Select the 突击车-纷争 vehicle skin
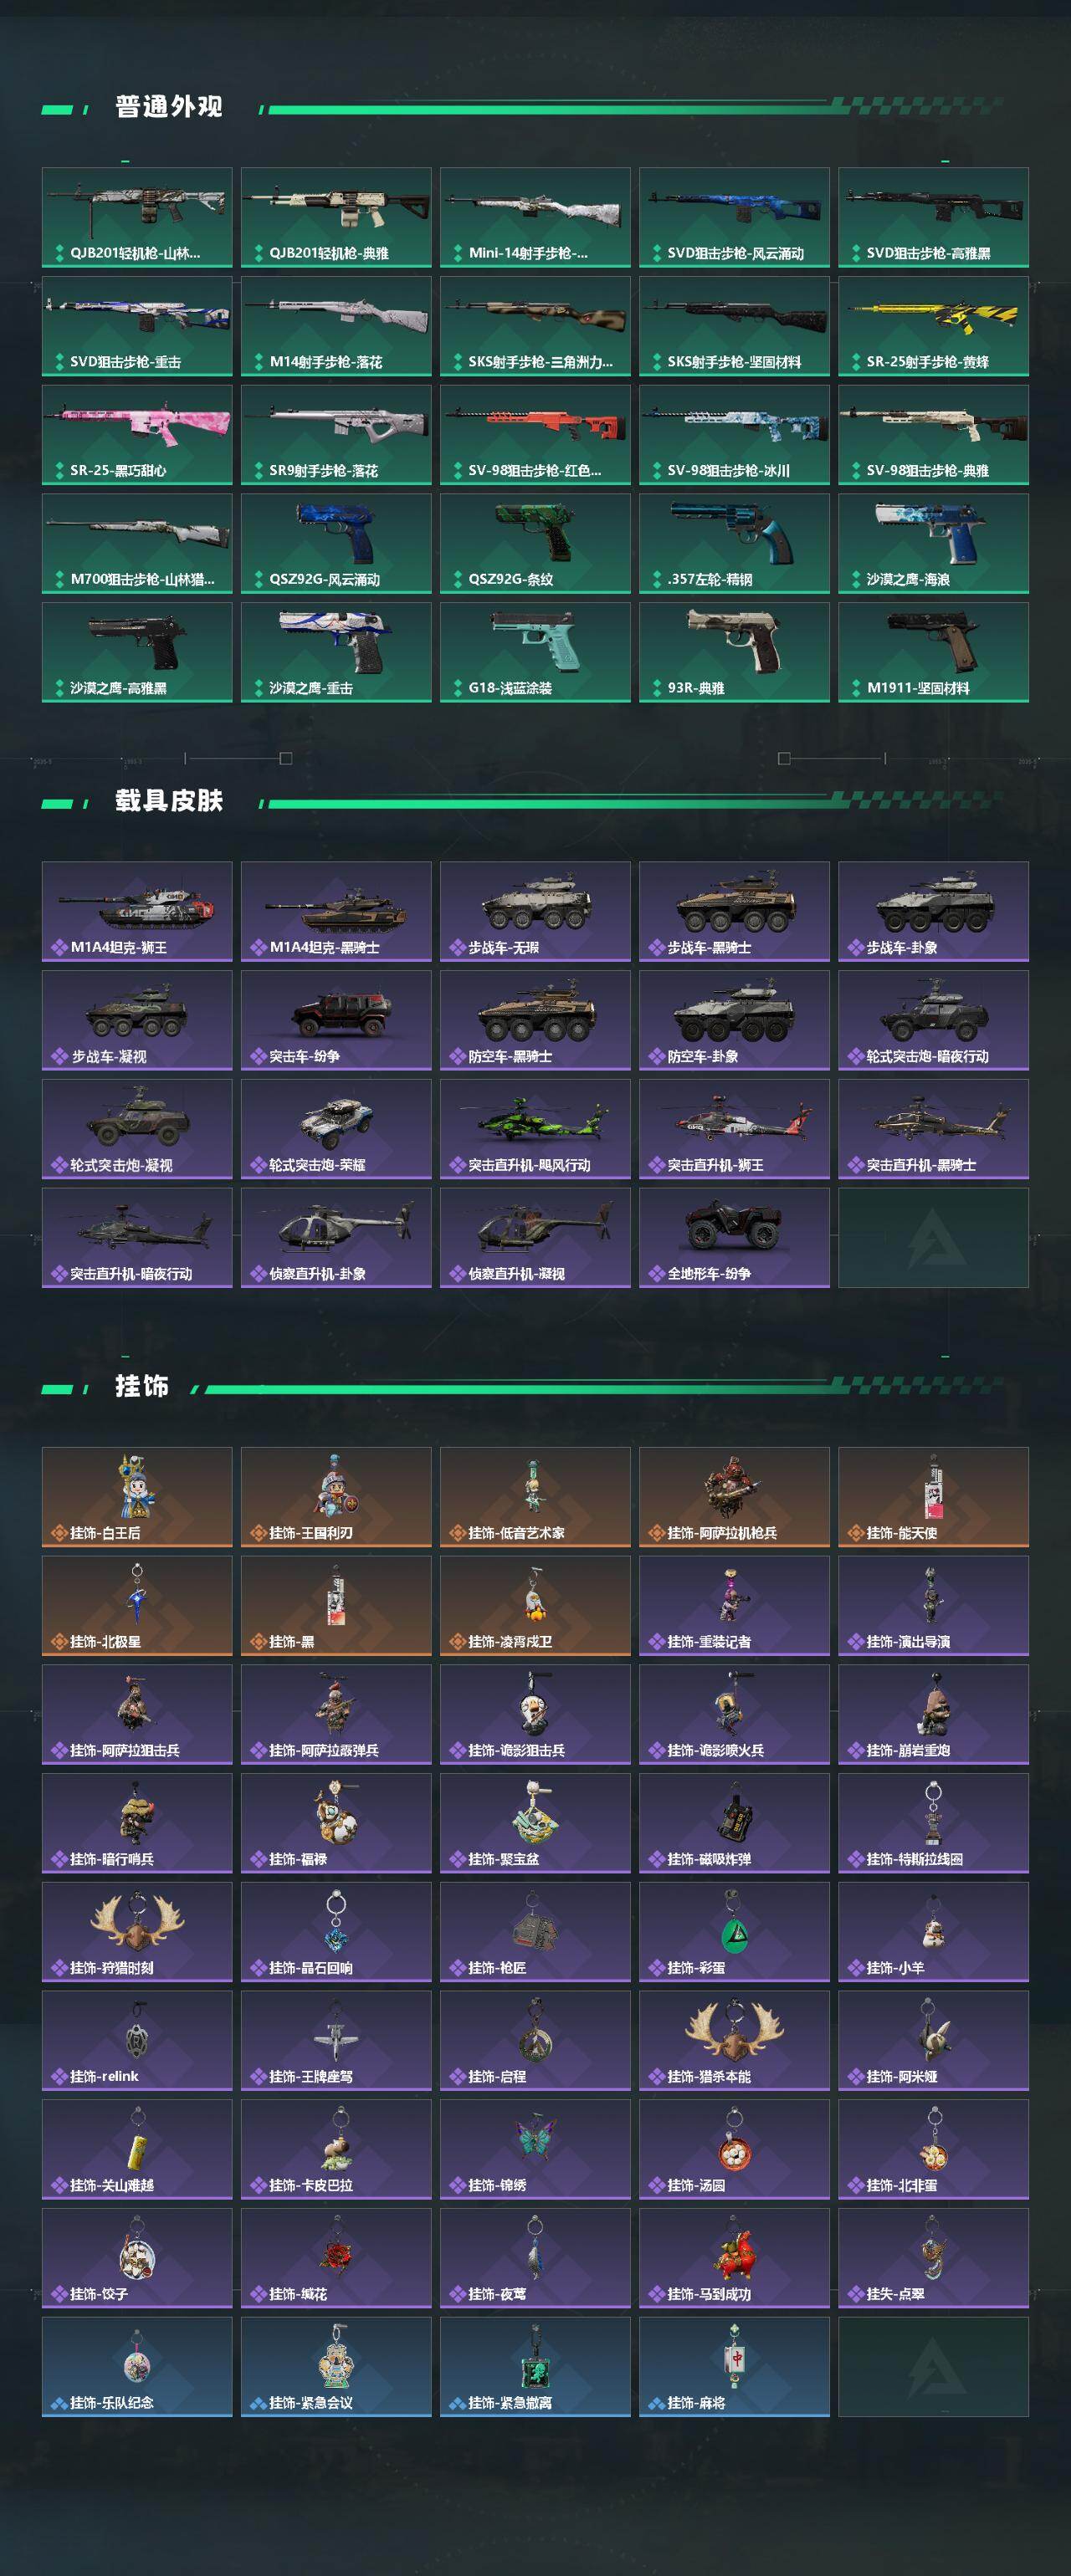The height and width of the screenshot is (2576, 1071). click(x=336, y=1020)
